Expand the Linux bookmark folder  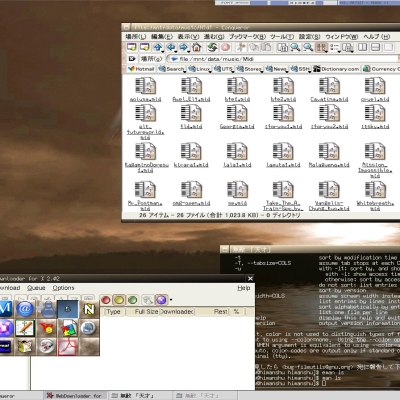coord(200,69)
